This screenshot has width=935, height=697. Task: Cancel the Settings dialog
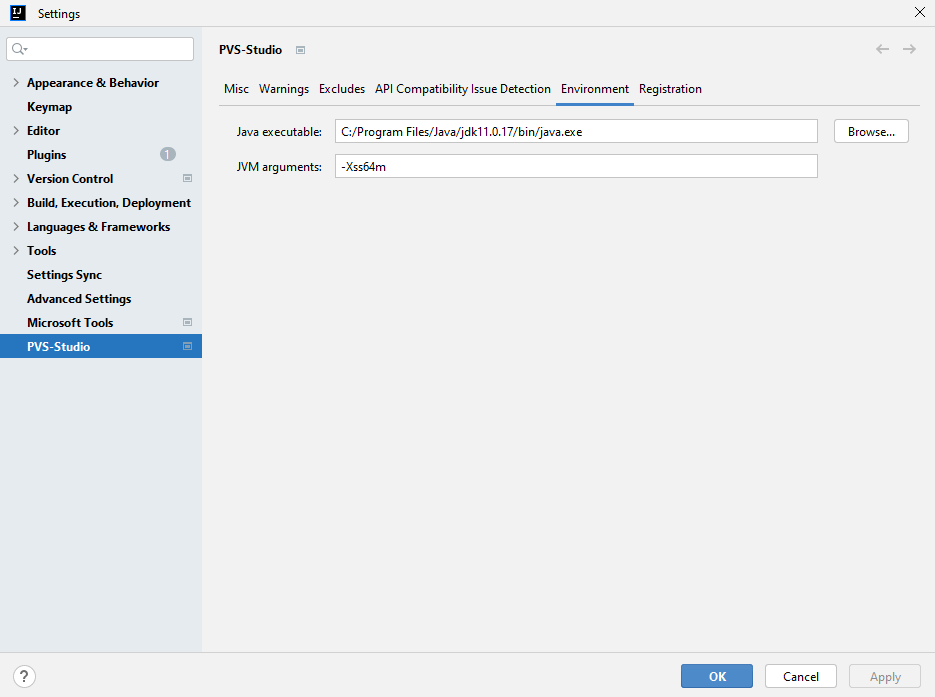point(801,676)
